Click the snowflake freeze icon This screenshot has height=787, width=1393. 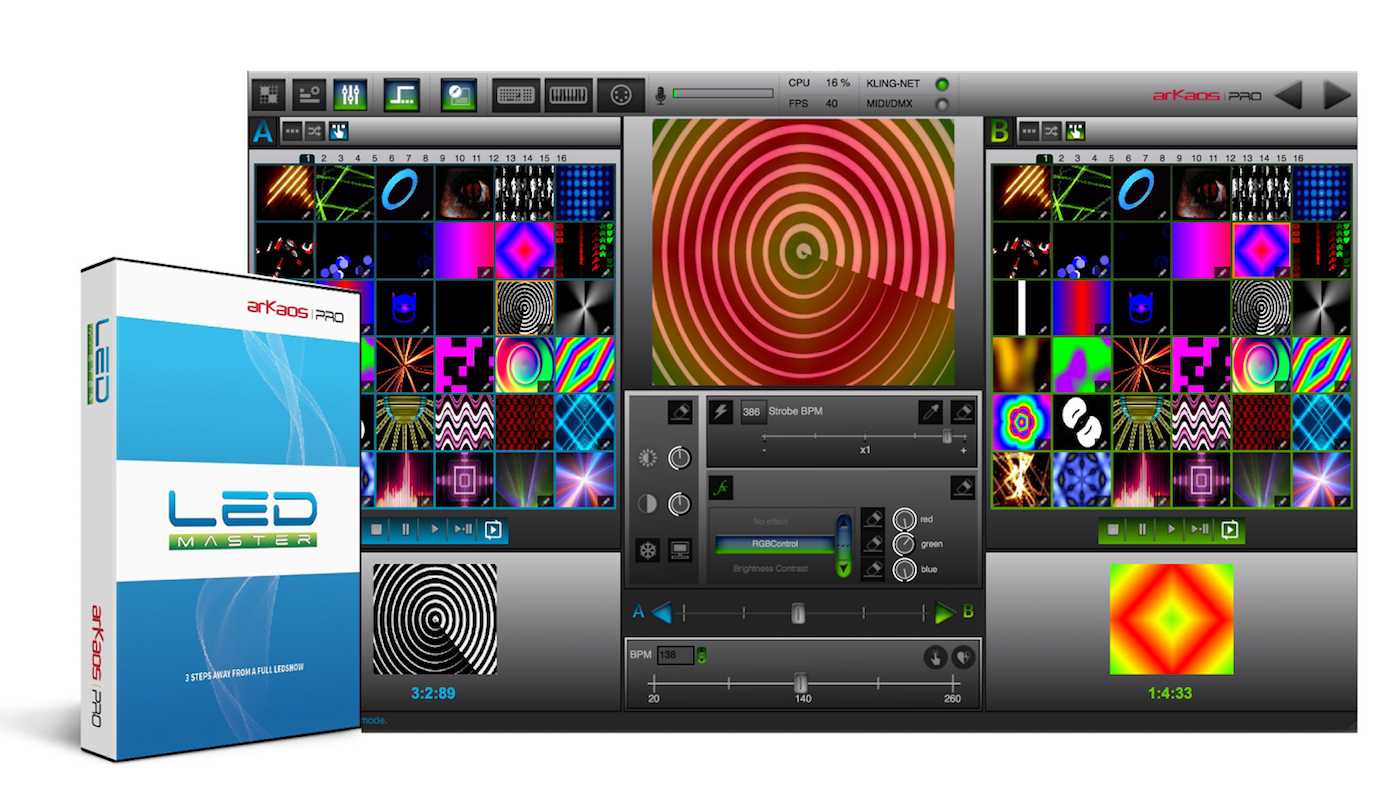[647, 550]
